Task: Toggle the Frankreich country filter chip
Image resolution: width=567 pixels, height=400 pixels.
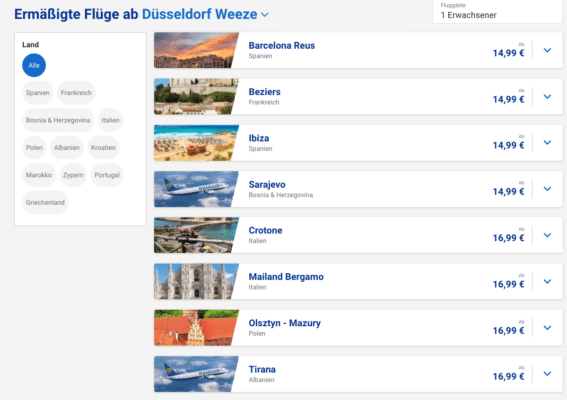Action: coord(76,93)
